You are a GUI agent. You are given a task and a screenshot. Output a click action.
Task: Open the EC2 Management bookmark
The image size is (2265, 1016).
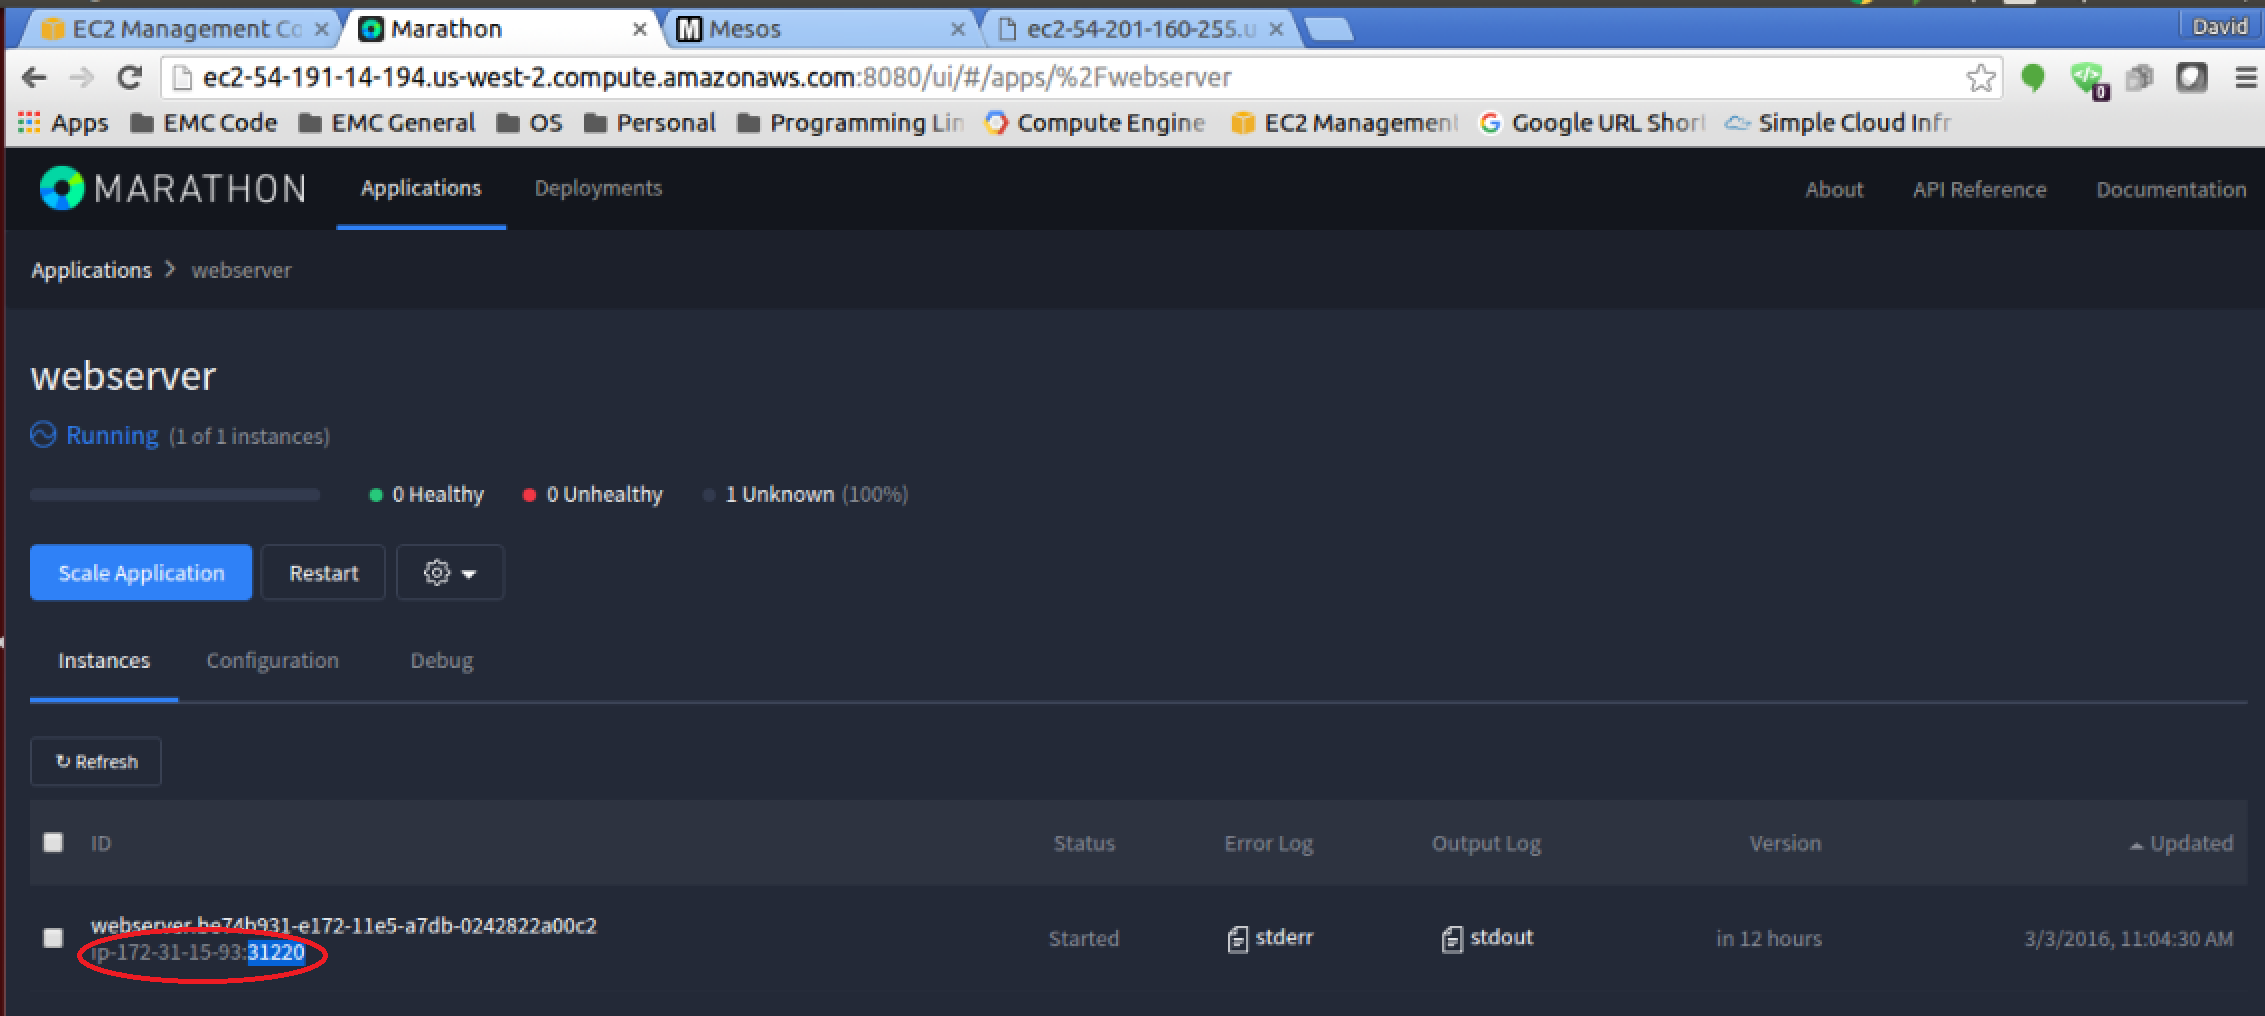click(x=1344, y=123)
